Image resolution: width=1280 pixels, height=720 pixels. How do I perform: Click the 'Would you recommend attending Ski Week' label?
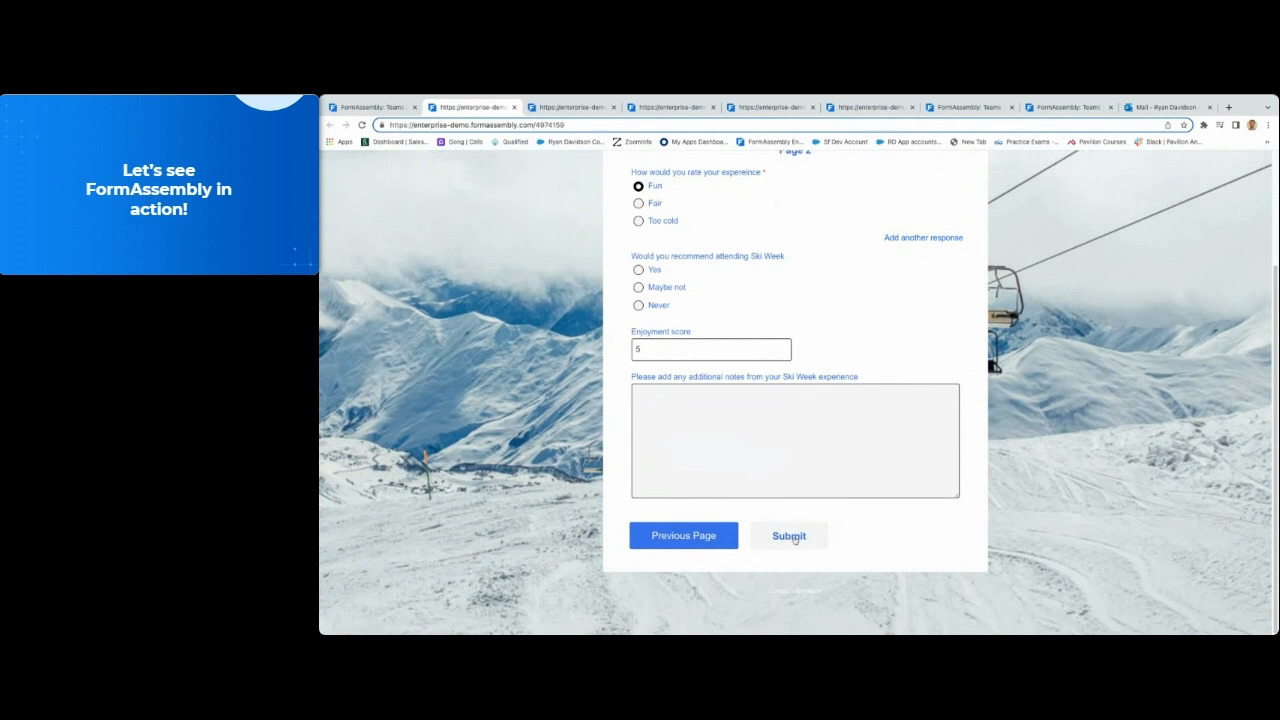point(707,256)
